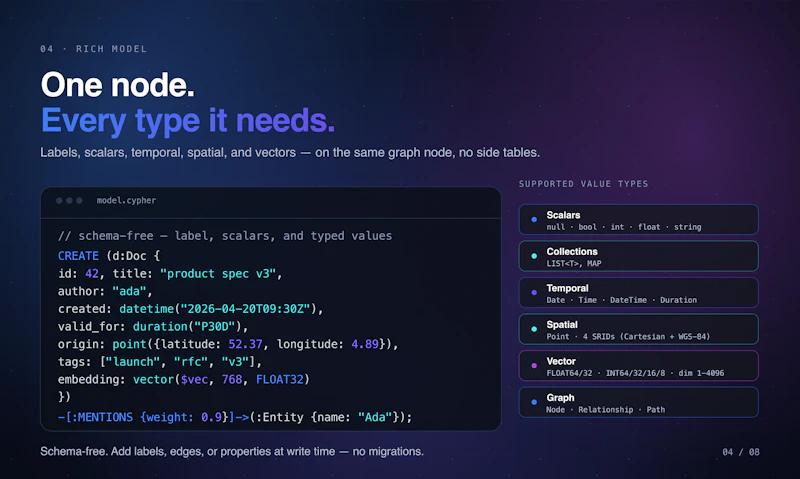
Task: Click the Collections value type card
Action: pos(638,256)
